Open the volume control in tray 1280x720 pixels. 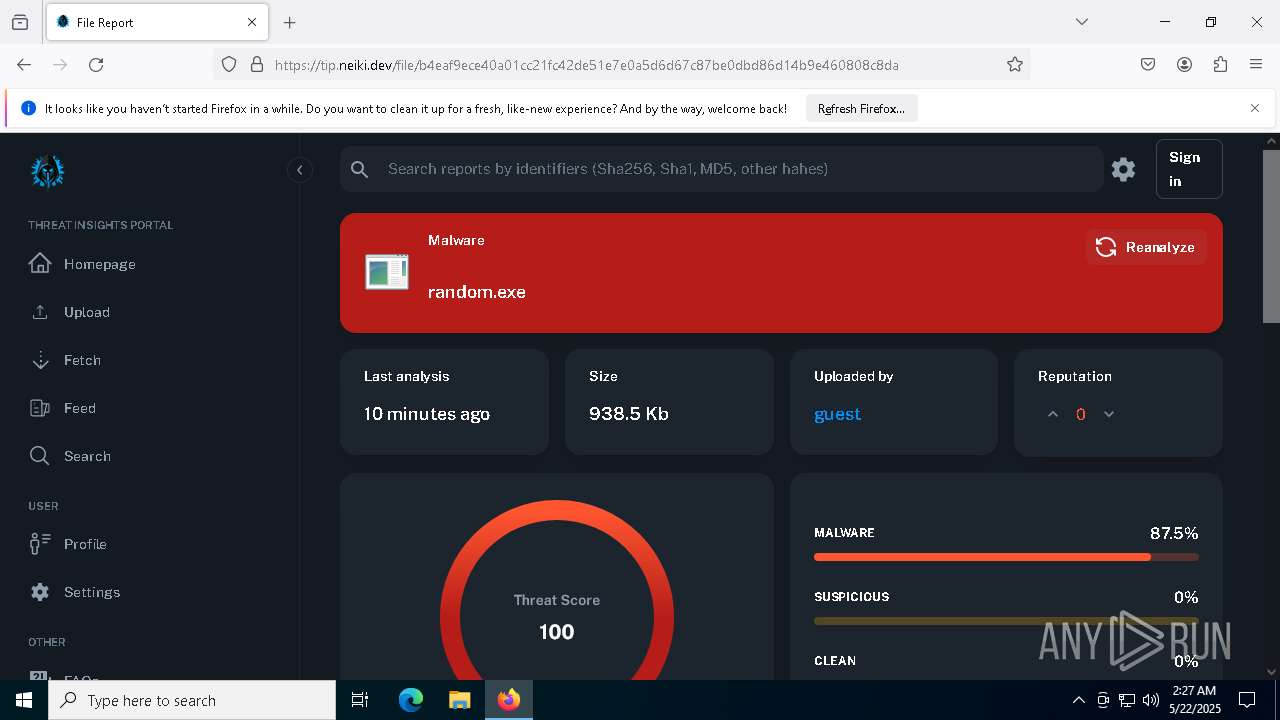(x=1151, y=700)
